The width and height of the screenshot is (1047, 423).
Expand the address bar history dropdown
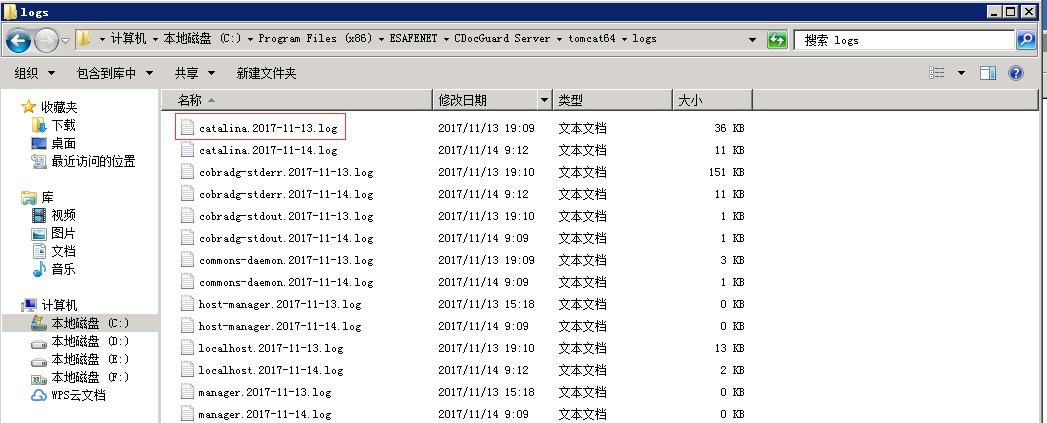pyautogui.click(x=752, y=40)
